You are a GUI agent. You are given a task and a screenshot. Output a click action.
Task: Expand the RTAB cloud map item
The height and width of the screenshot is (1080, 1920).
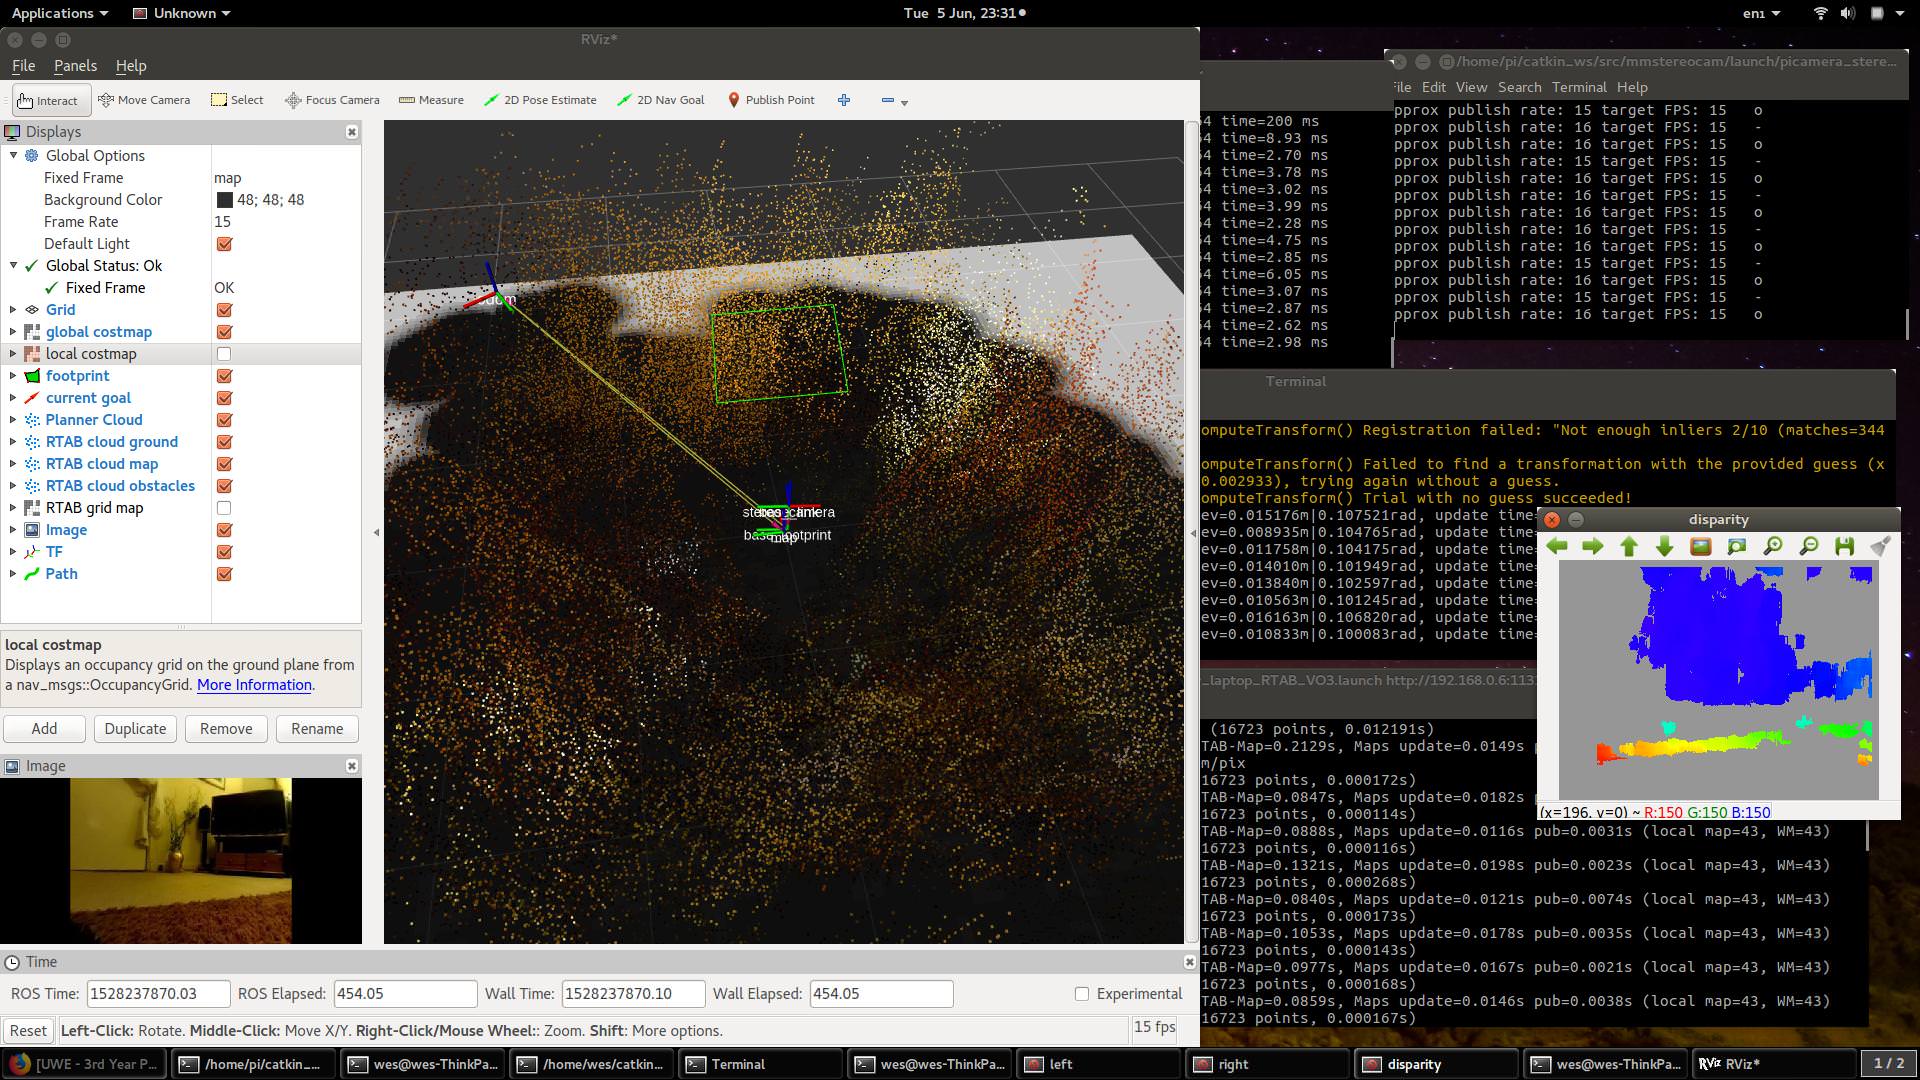13,464
